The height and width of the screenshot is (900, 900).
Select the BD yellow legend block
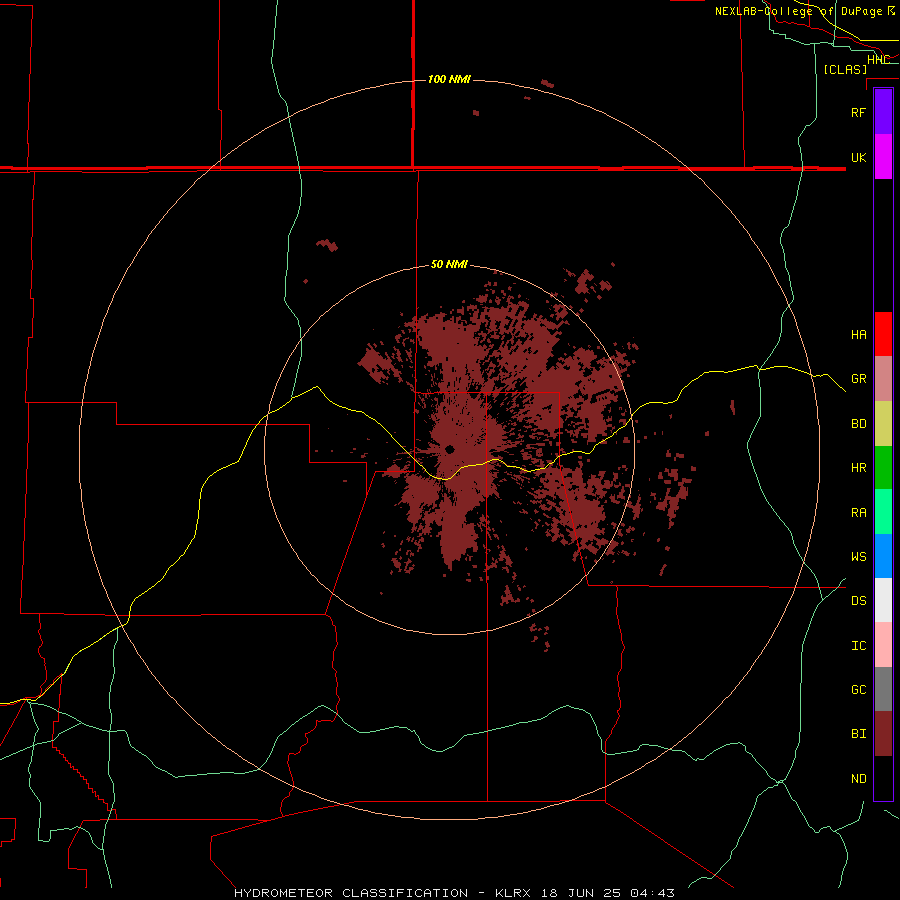883,424
